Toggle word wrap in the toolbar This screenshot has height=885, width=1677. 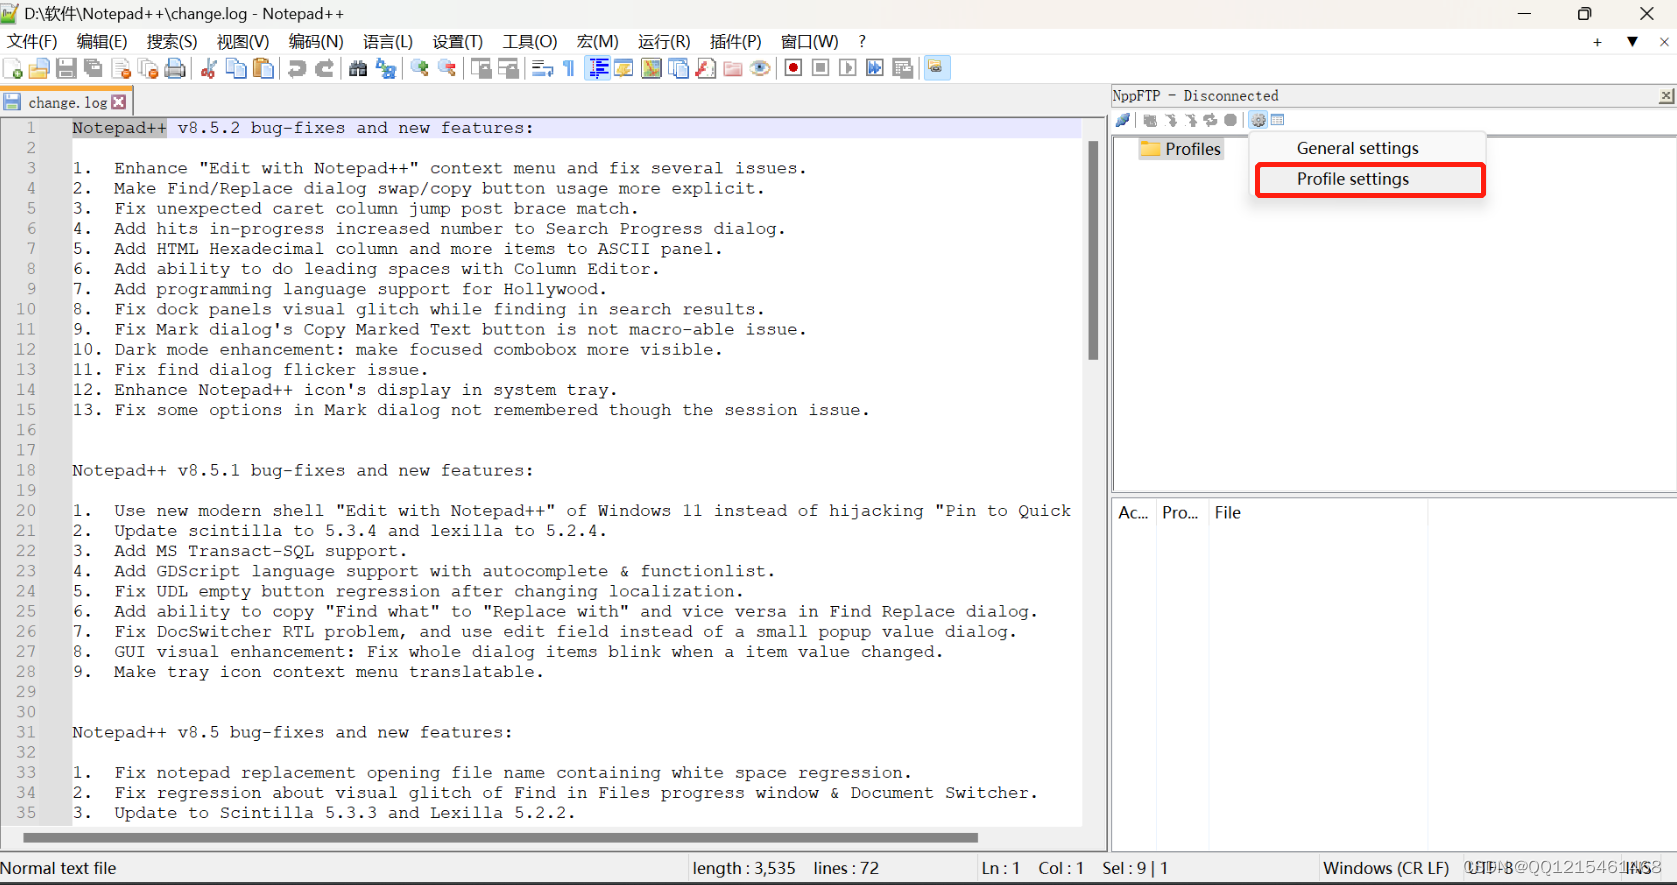tap(542, 68)
